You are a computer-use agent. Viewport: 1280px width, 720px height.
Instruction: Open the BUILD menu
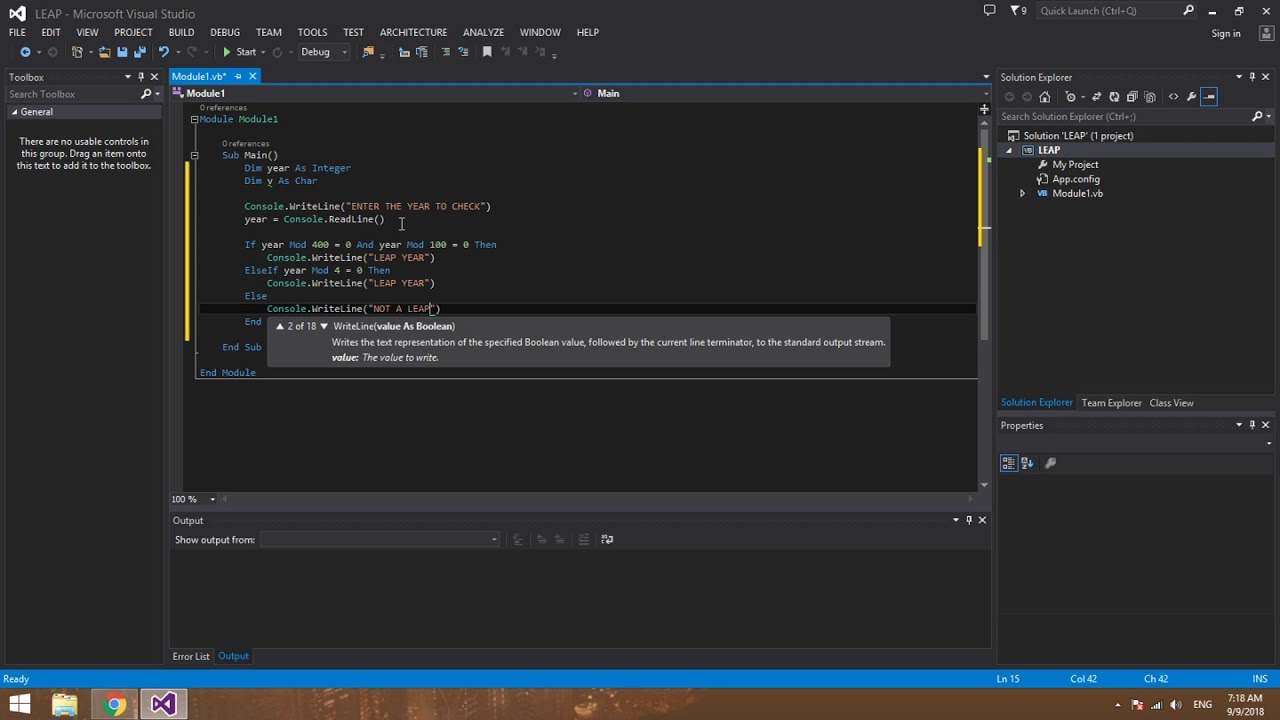(181, 32)
